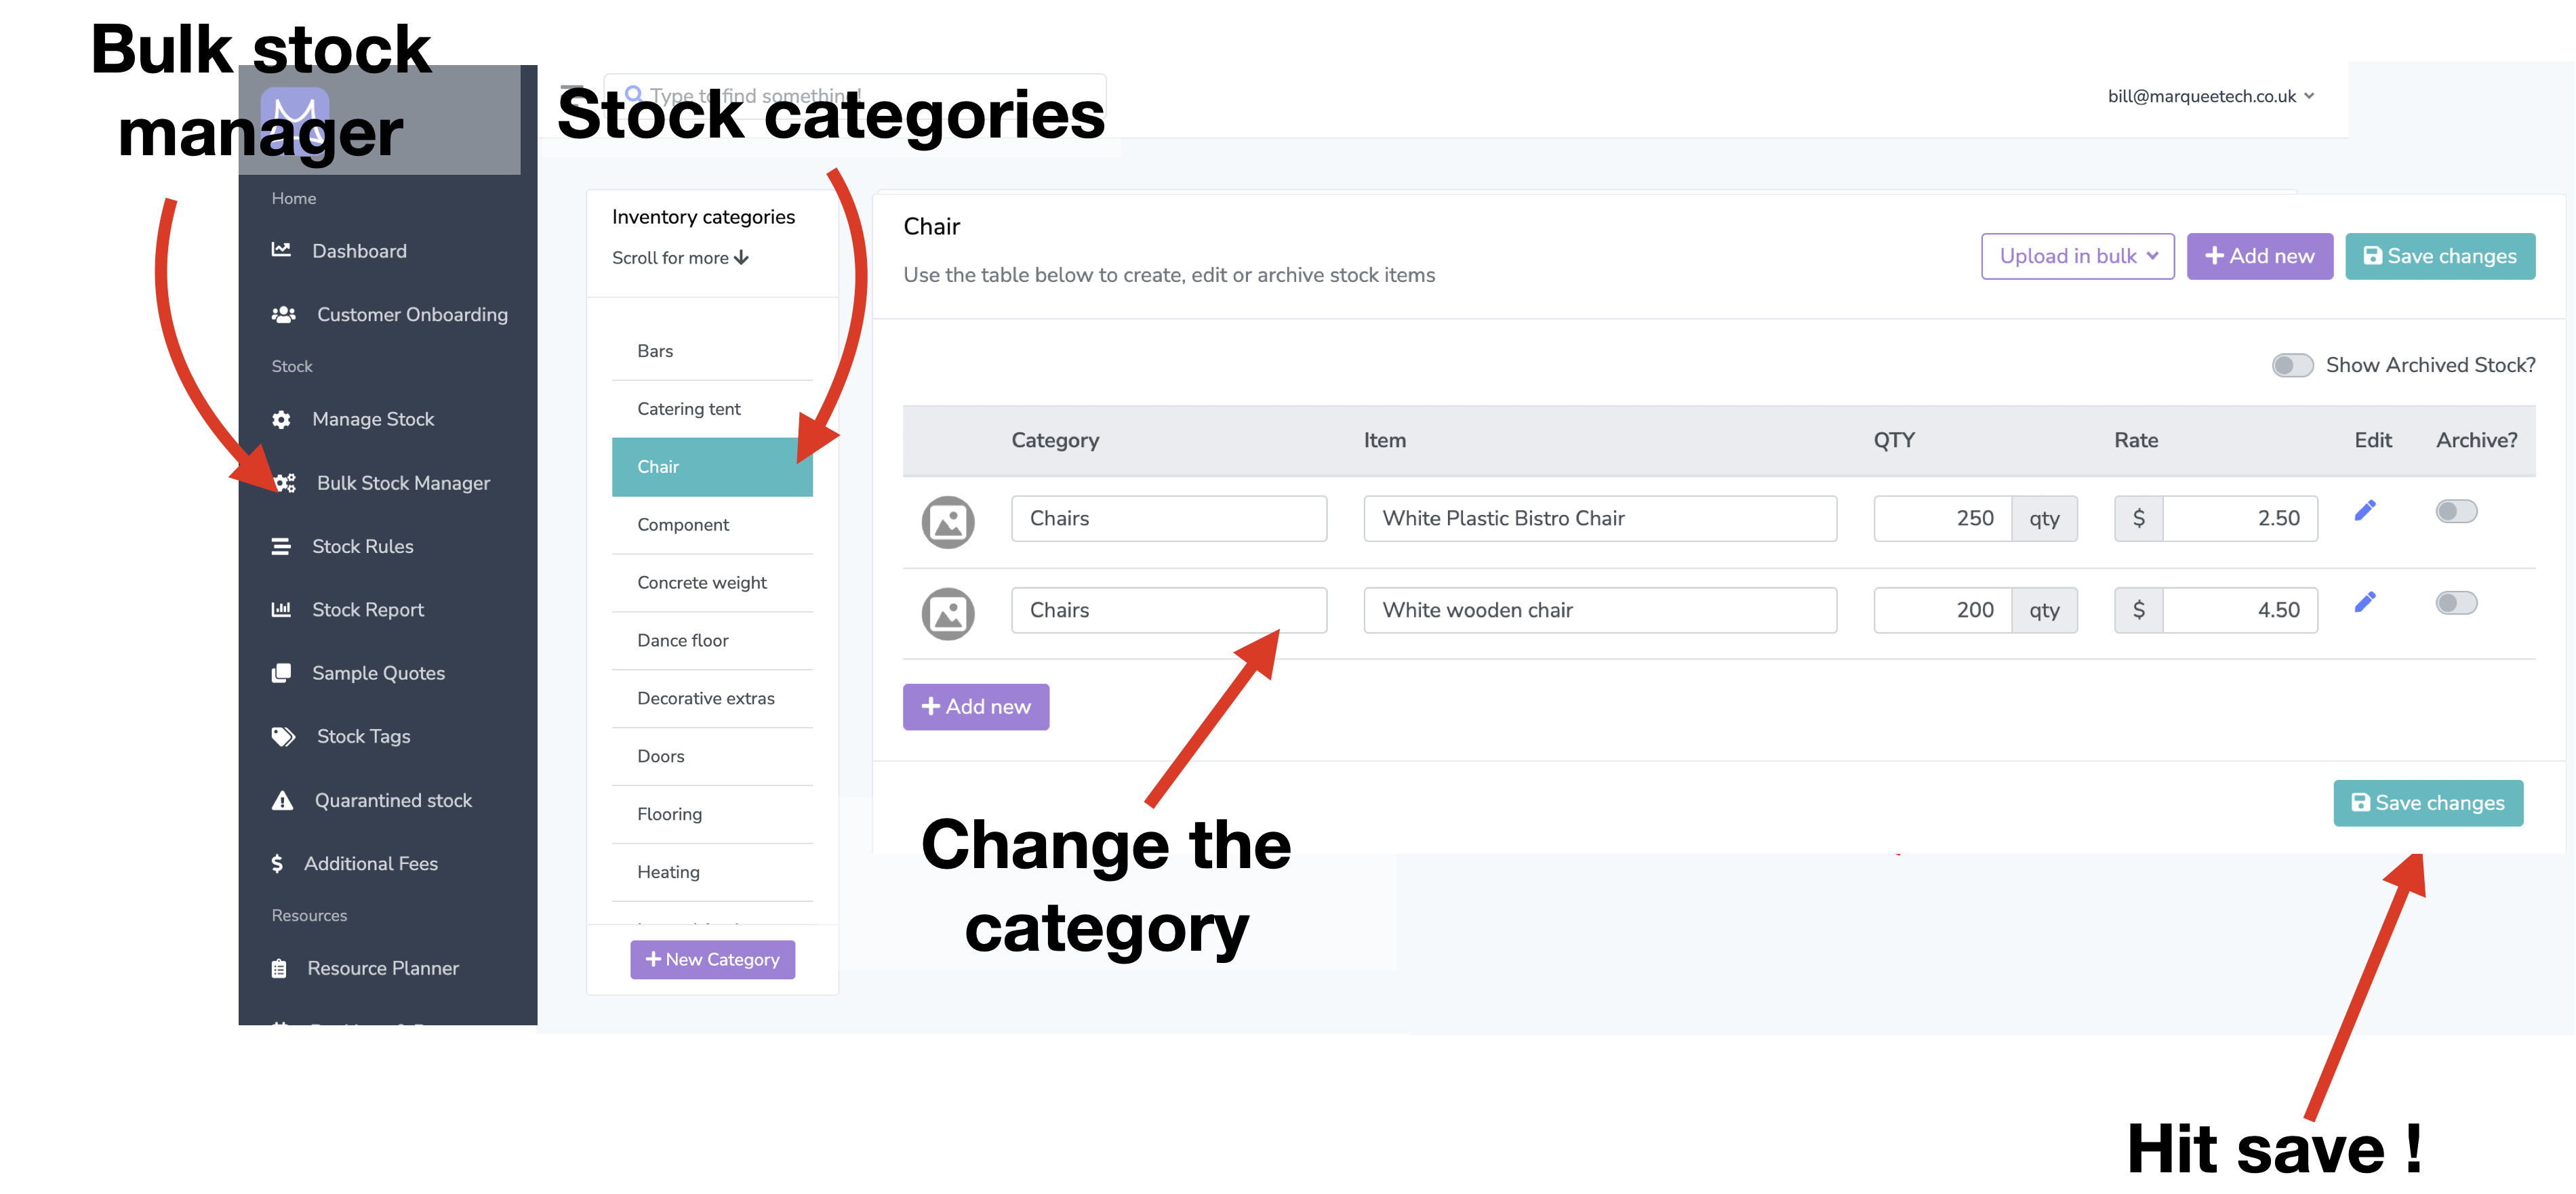Click the Manage Stock gear icon
Viewport: 2576px width, 1194px height.
click(x=281, y=419)
